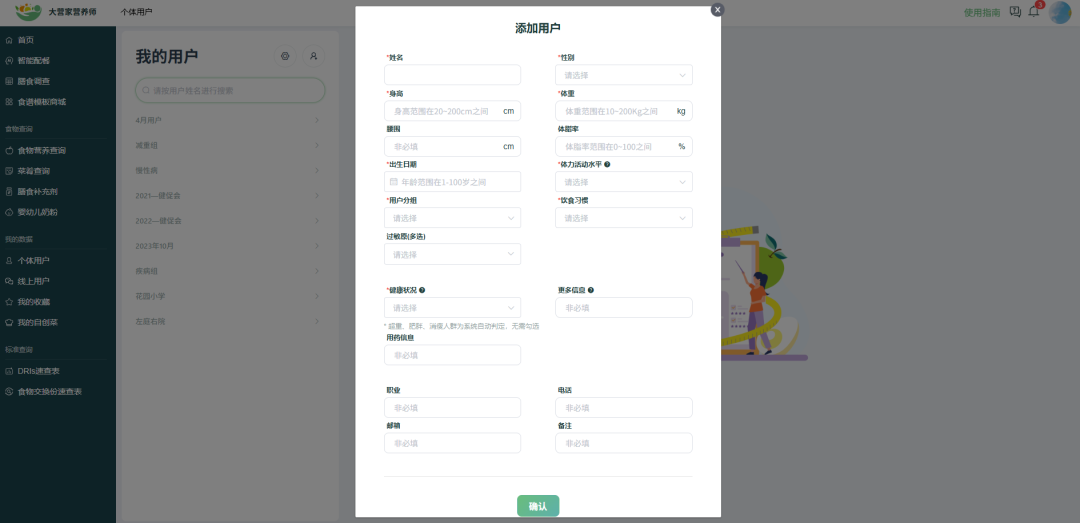Viewport: 1080px width, 523px height.
Task: Click the 用药信息 input field
Action: (x=453, y=355)
